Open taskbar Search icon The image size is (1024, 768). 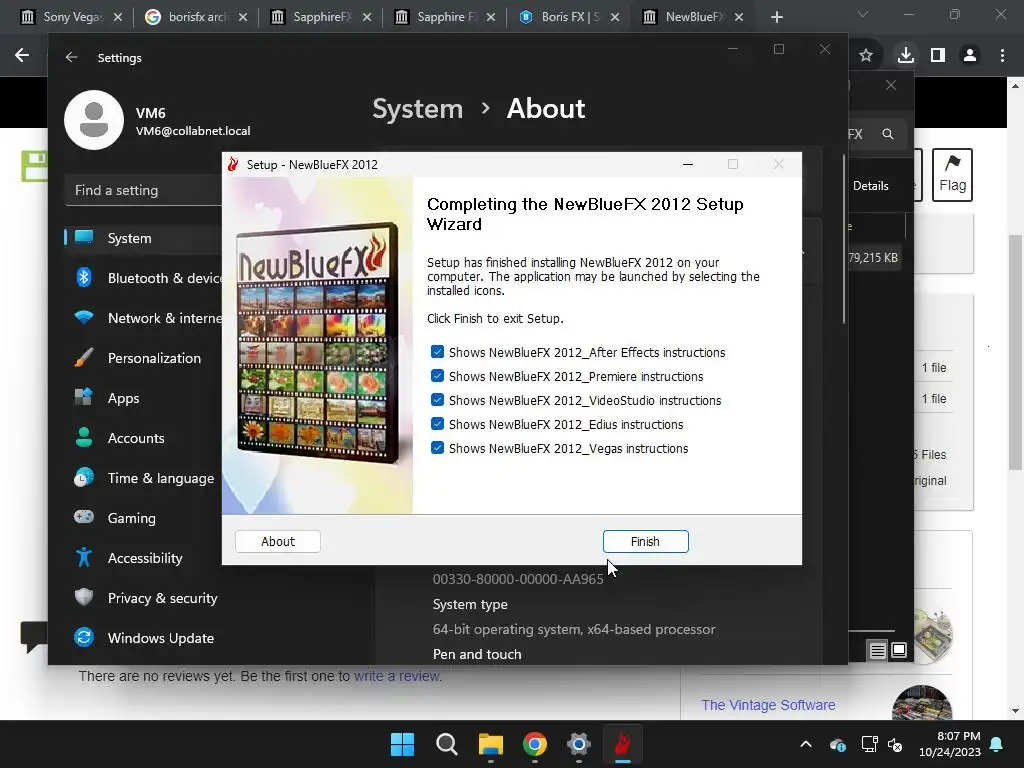[x=447, y=744]
